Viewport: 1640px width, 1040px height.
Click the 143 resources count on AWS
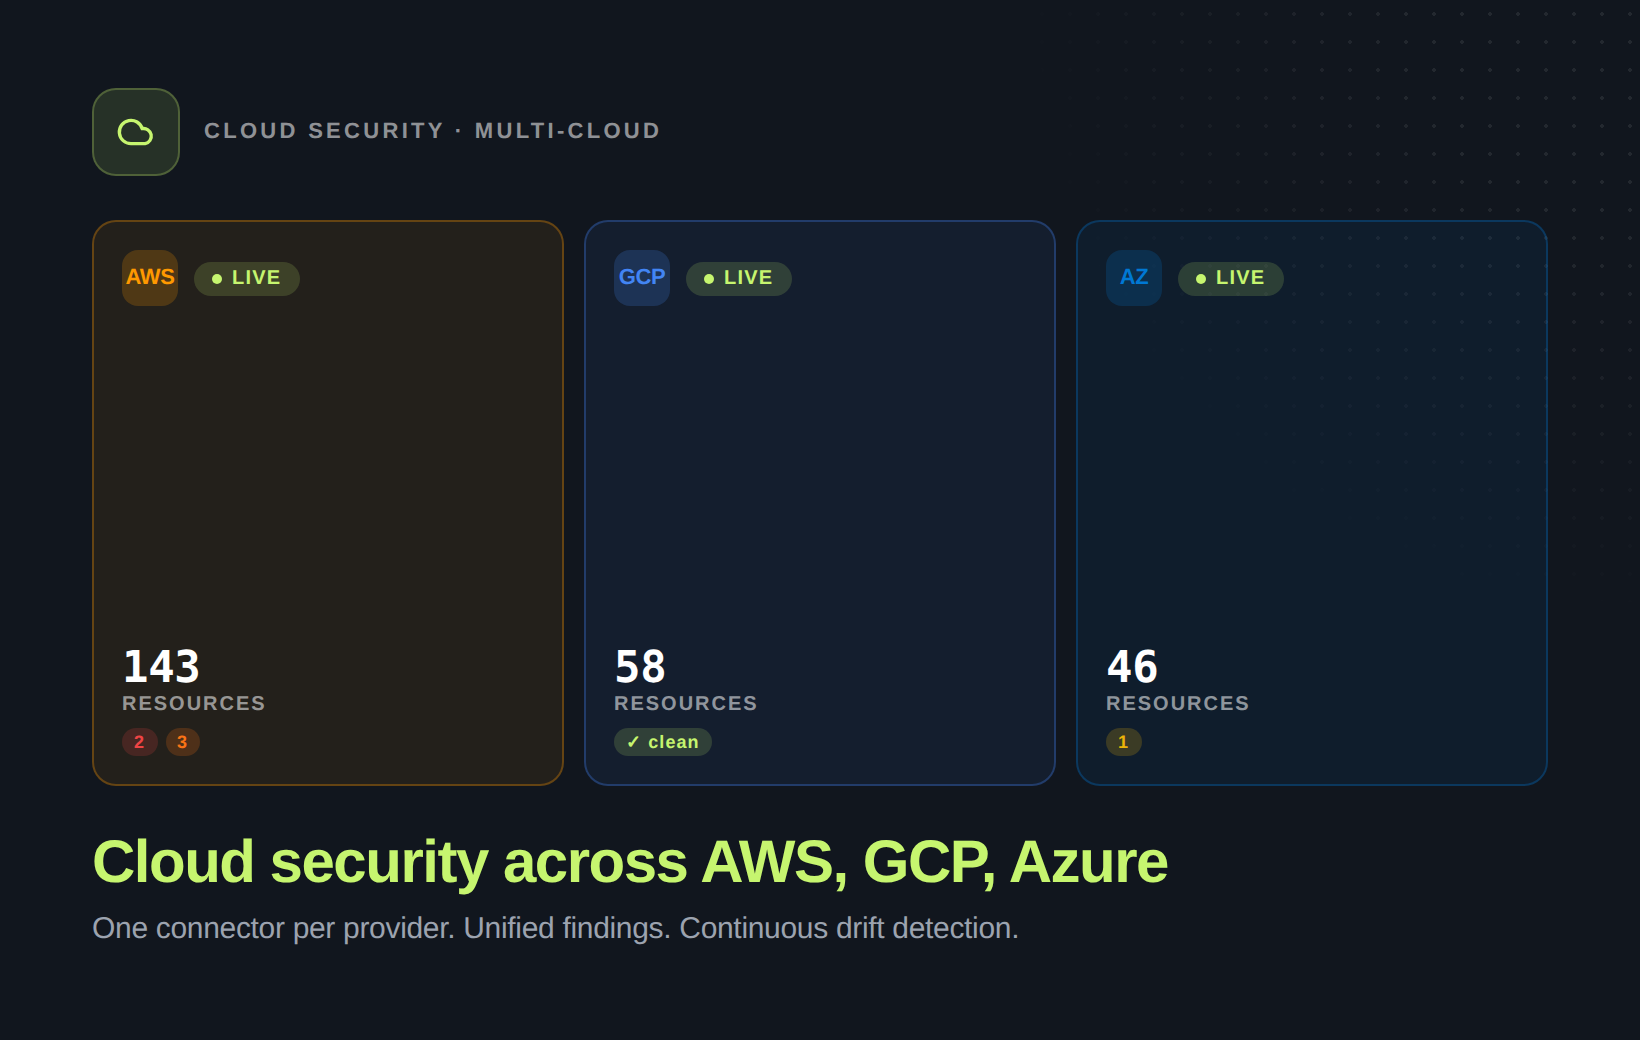point(161,666)
